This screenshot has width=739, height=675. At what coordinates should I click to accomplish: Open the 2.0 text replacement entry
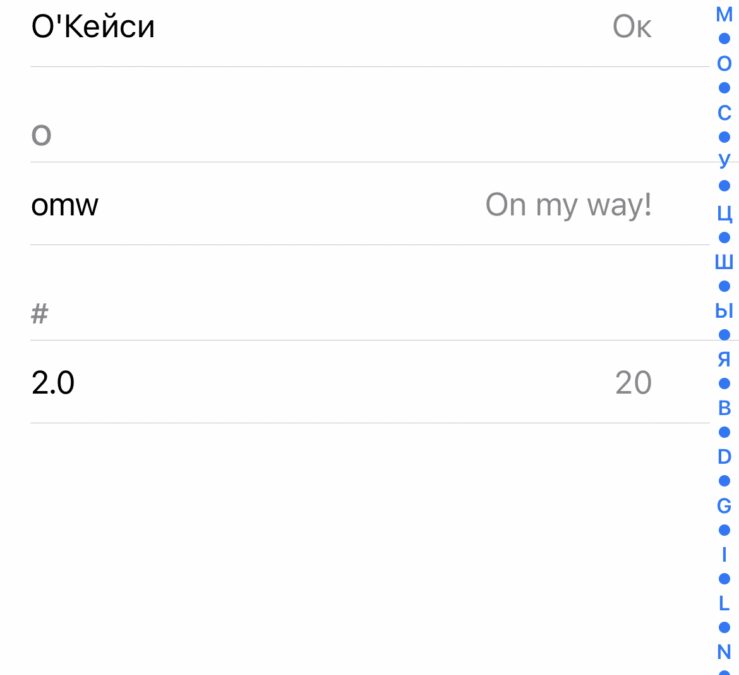53,382
